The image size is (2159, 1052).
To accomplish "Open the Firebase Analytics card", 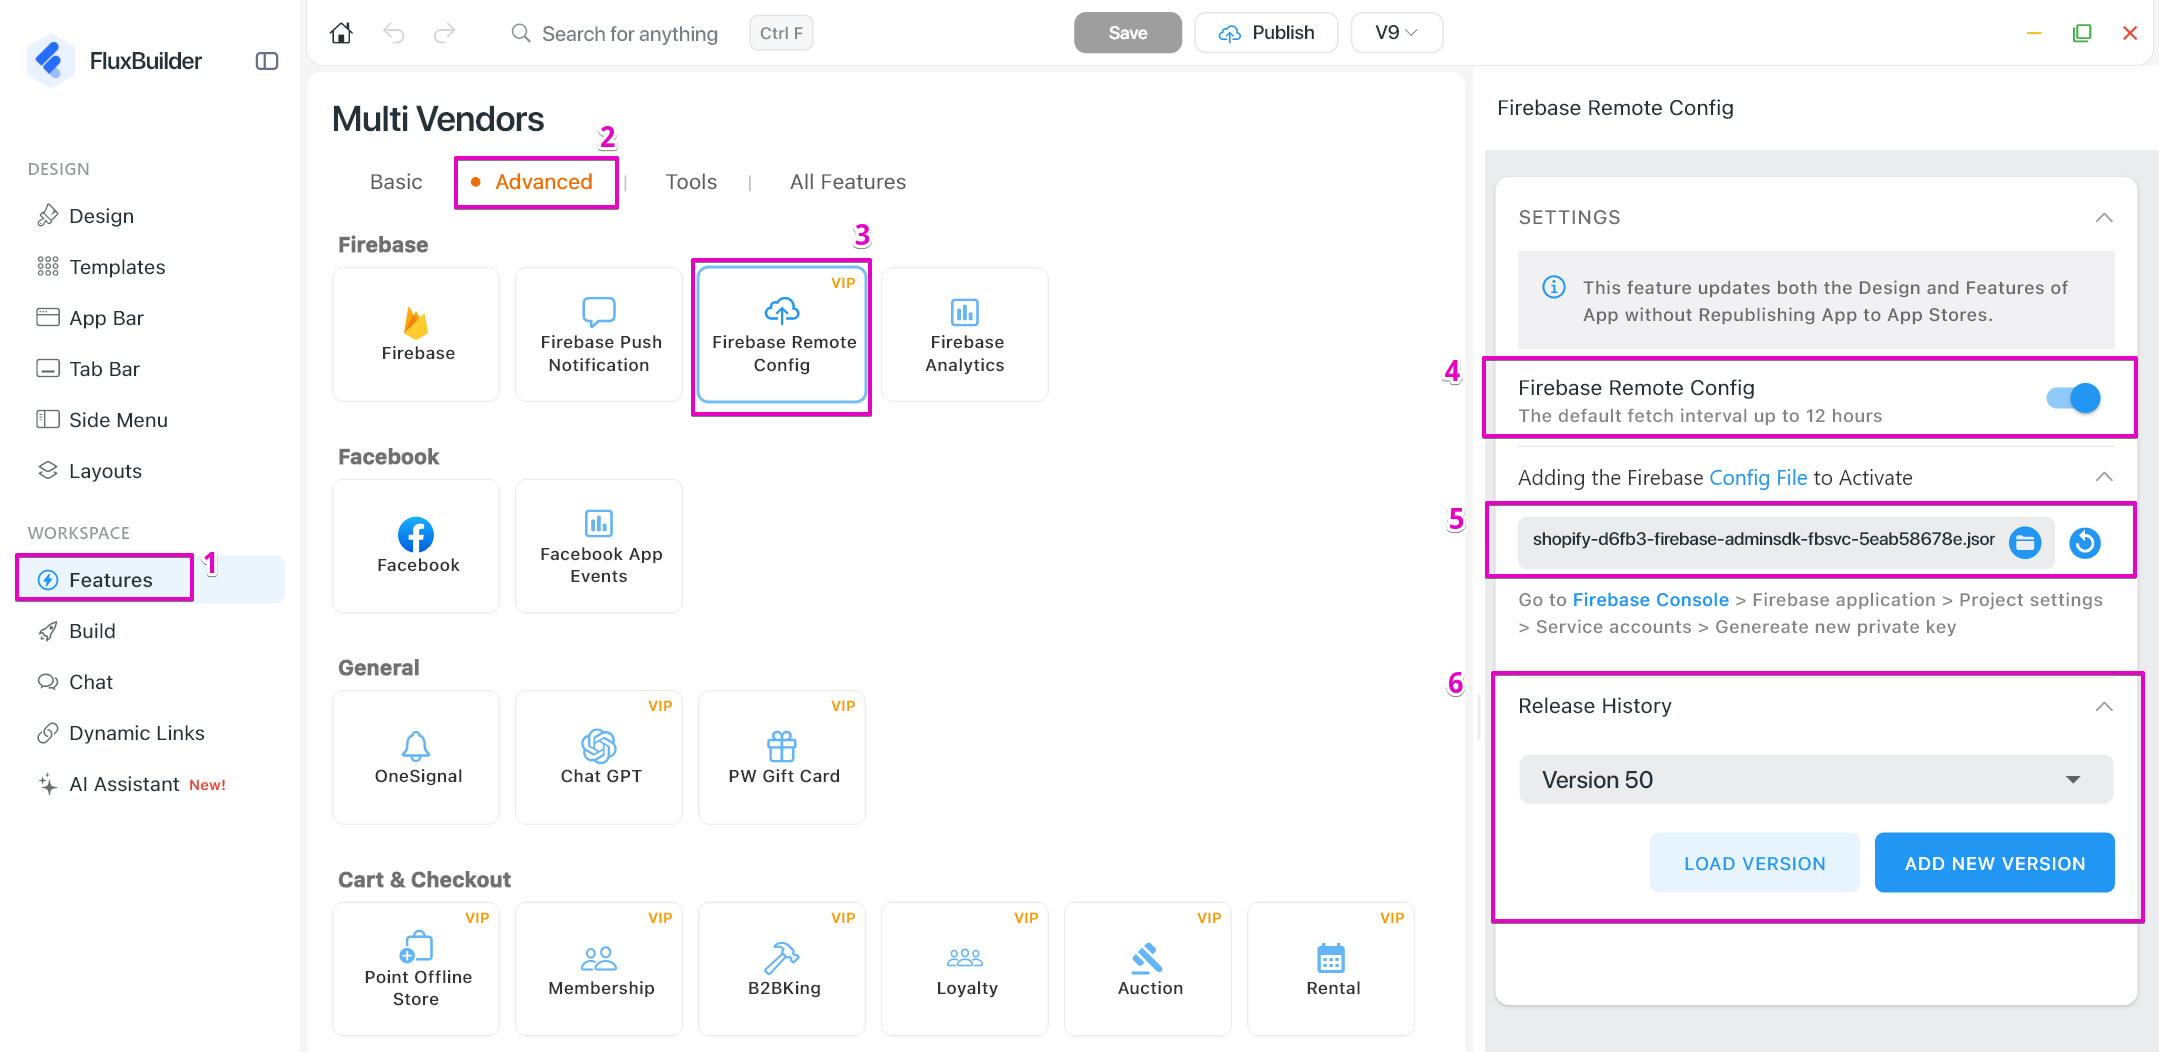I will (965, 334).
